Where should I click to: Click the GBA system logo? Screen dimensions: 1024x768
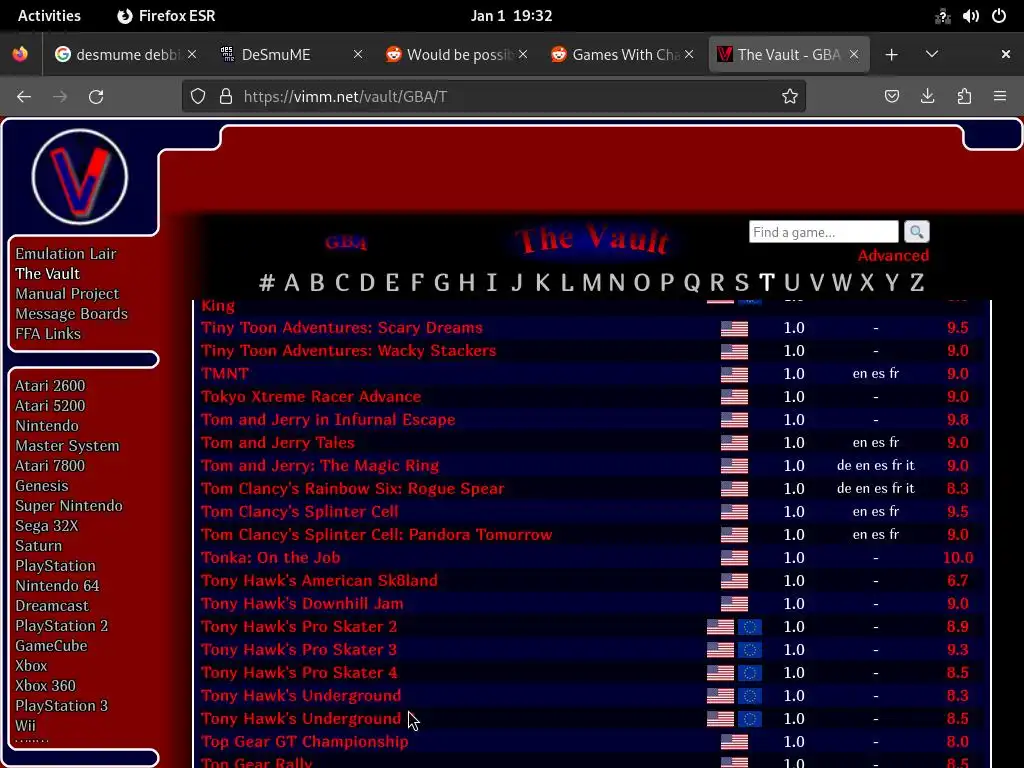pos(346,243)
